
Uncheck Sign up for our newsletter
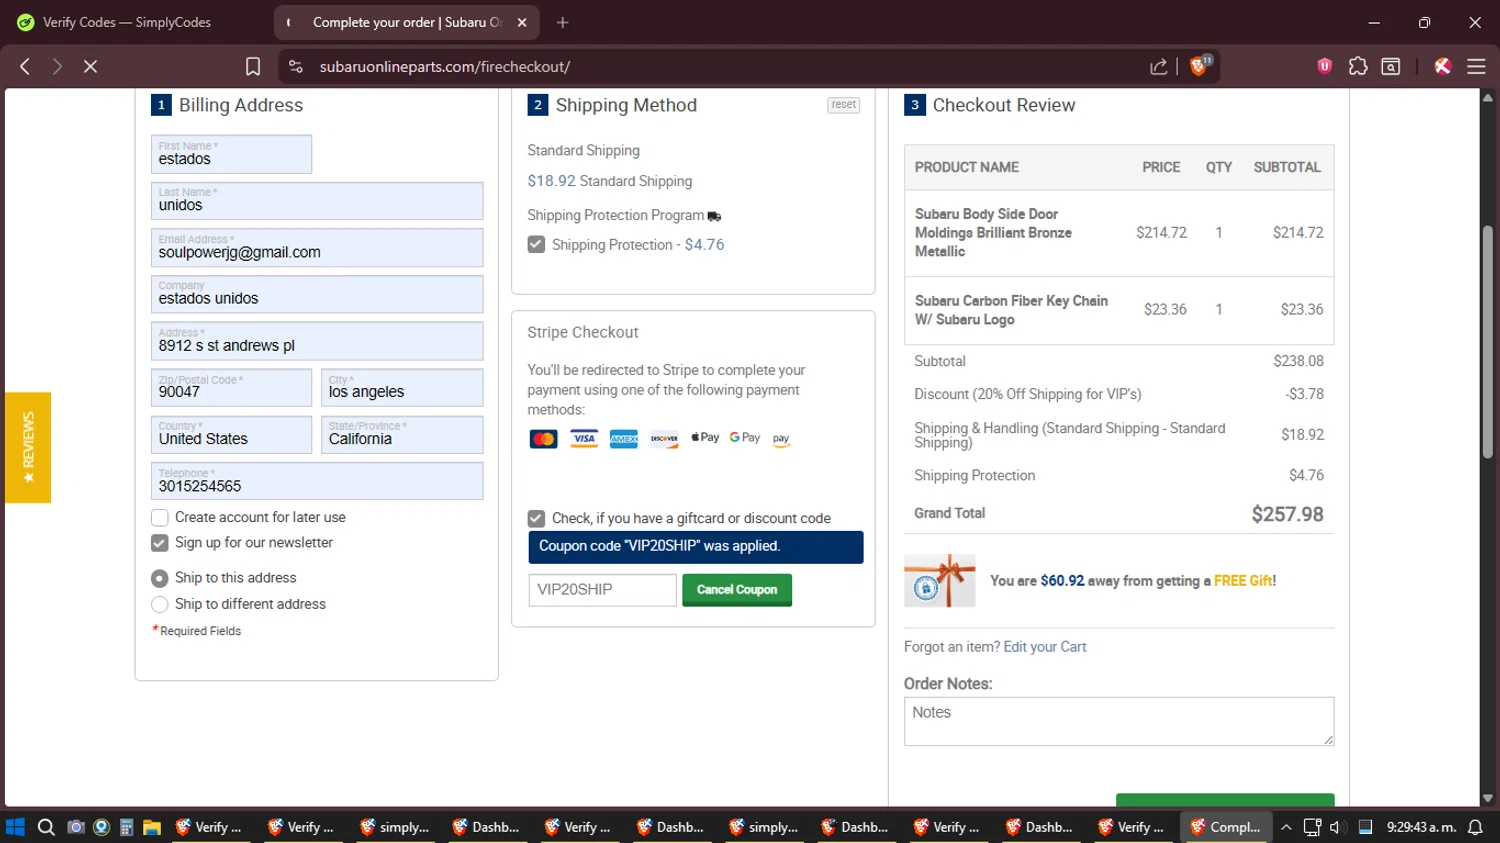[x=160, y=543]
